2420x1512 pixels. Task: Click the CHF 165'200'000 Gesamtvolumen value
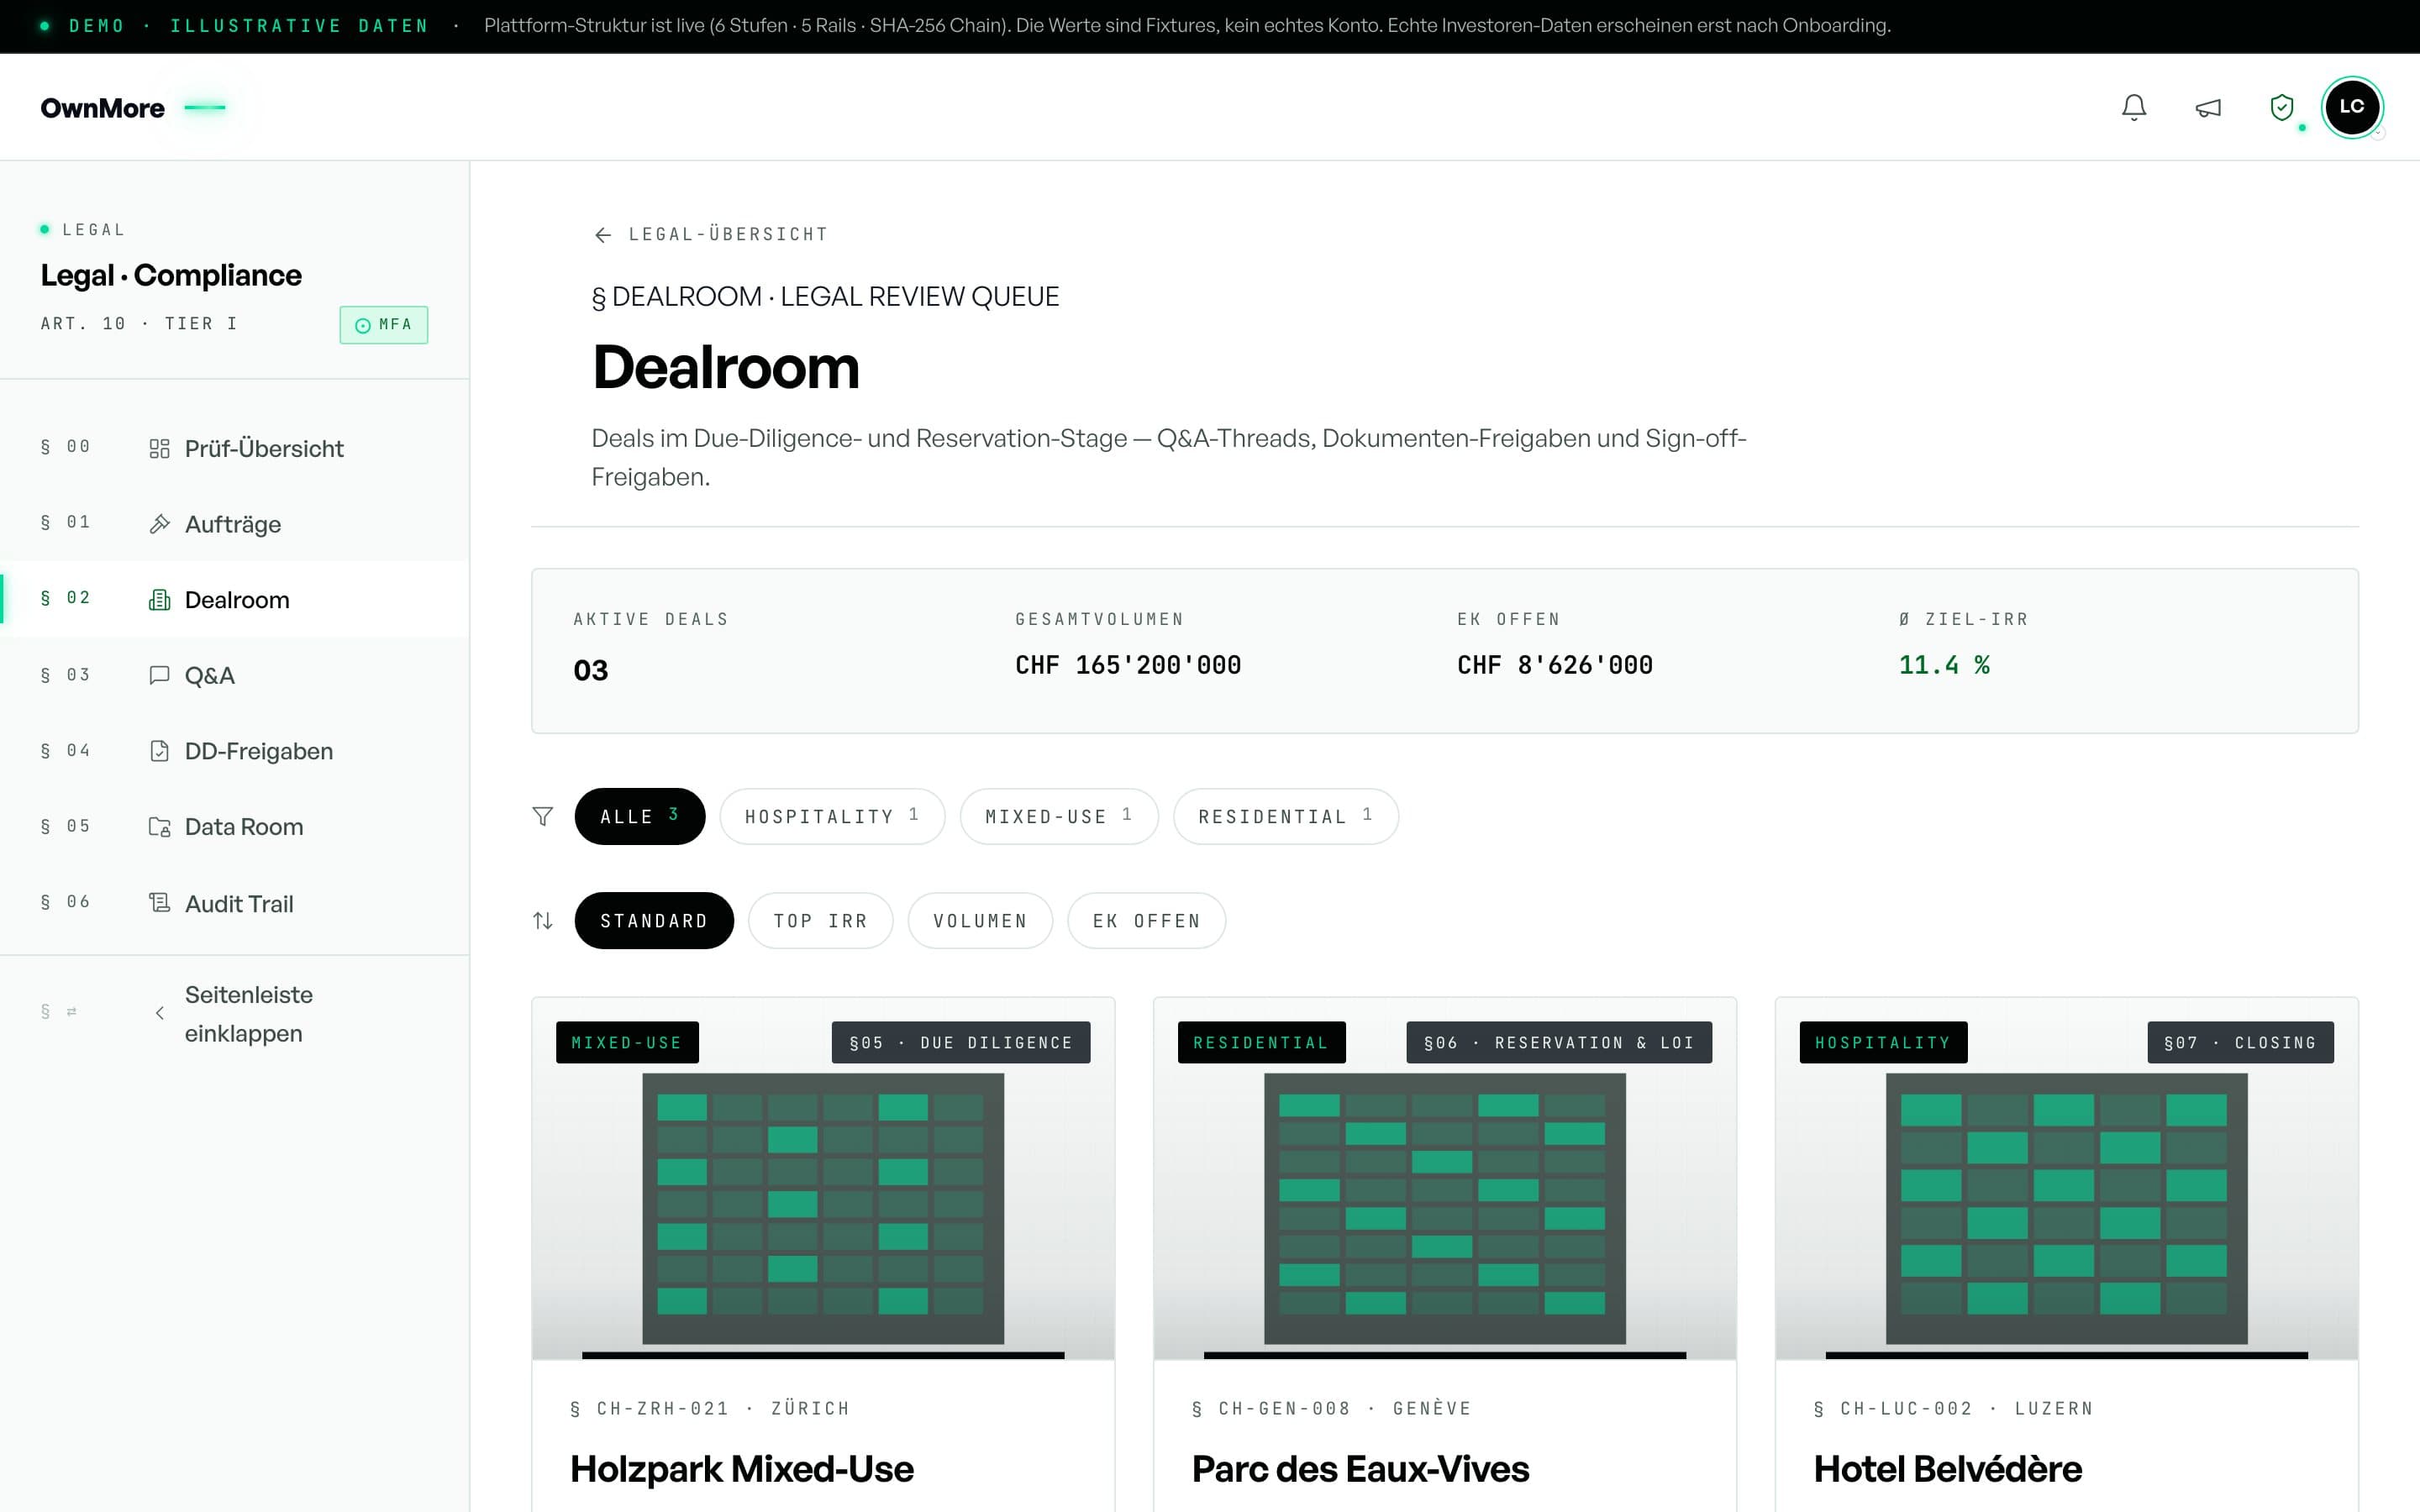1128,665
